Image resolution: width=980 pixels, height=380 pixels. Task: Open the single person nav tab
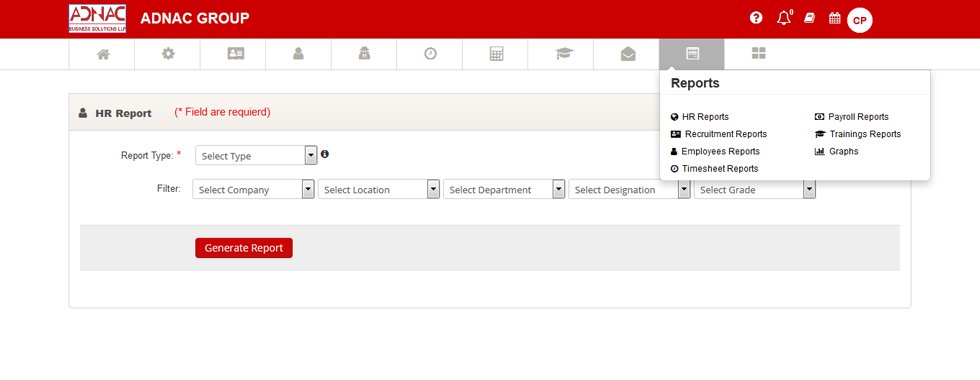(x=299, y=54)
